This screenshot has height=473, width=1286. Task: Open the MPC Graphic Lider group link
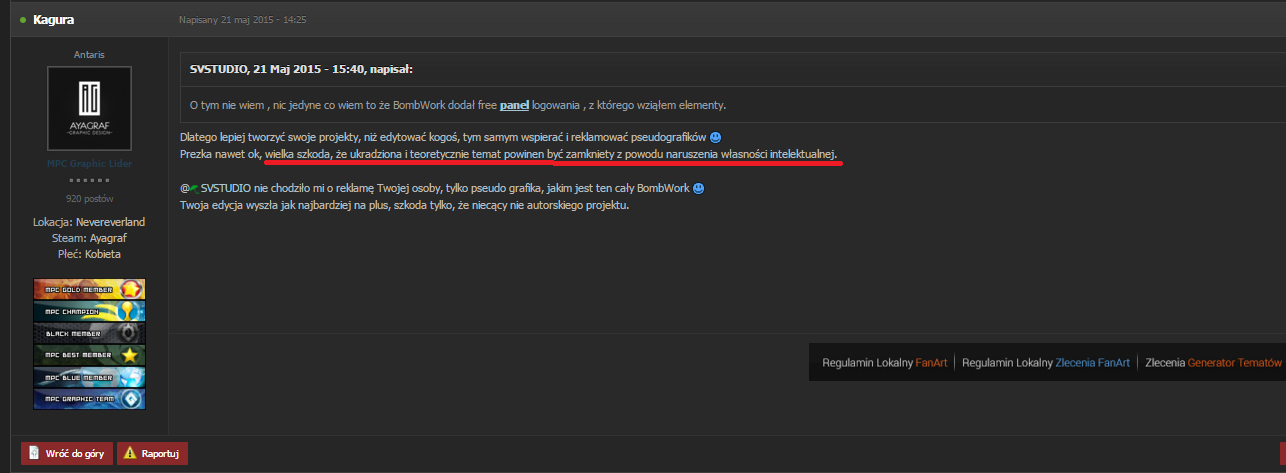(89, 163)
